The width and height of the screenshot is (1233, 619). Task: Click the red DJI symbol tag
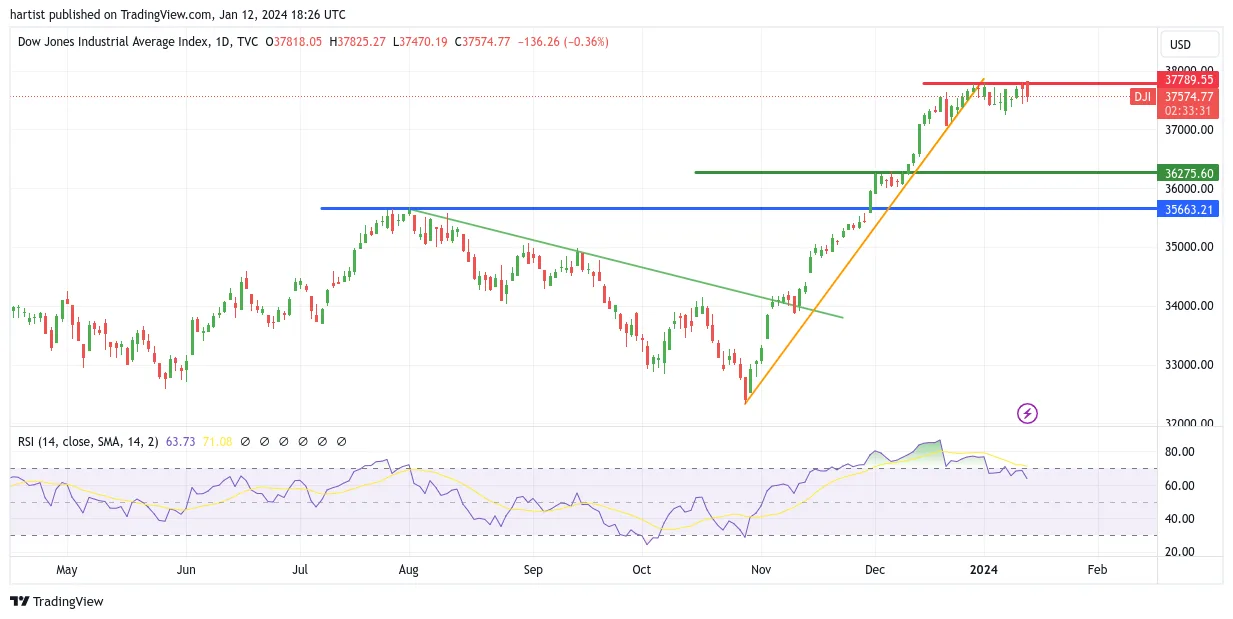(x=1142, y=97)
